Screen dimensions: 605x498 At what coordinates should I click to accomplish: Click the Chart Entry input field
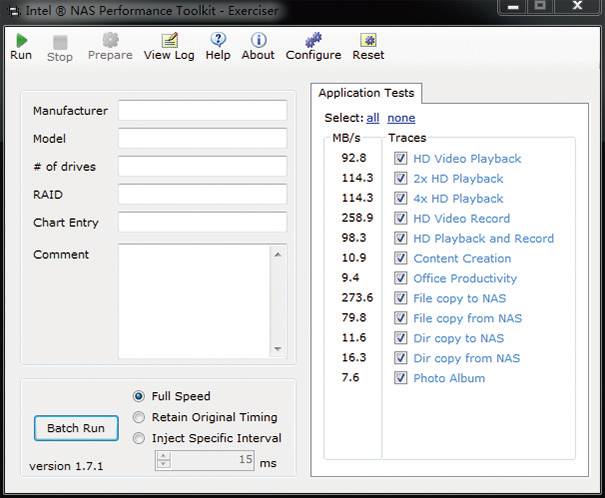pos(203,222)
